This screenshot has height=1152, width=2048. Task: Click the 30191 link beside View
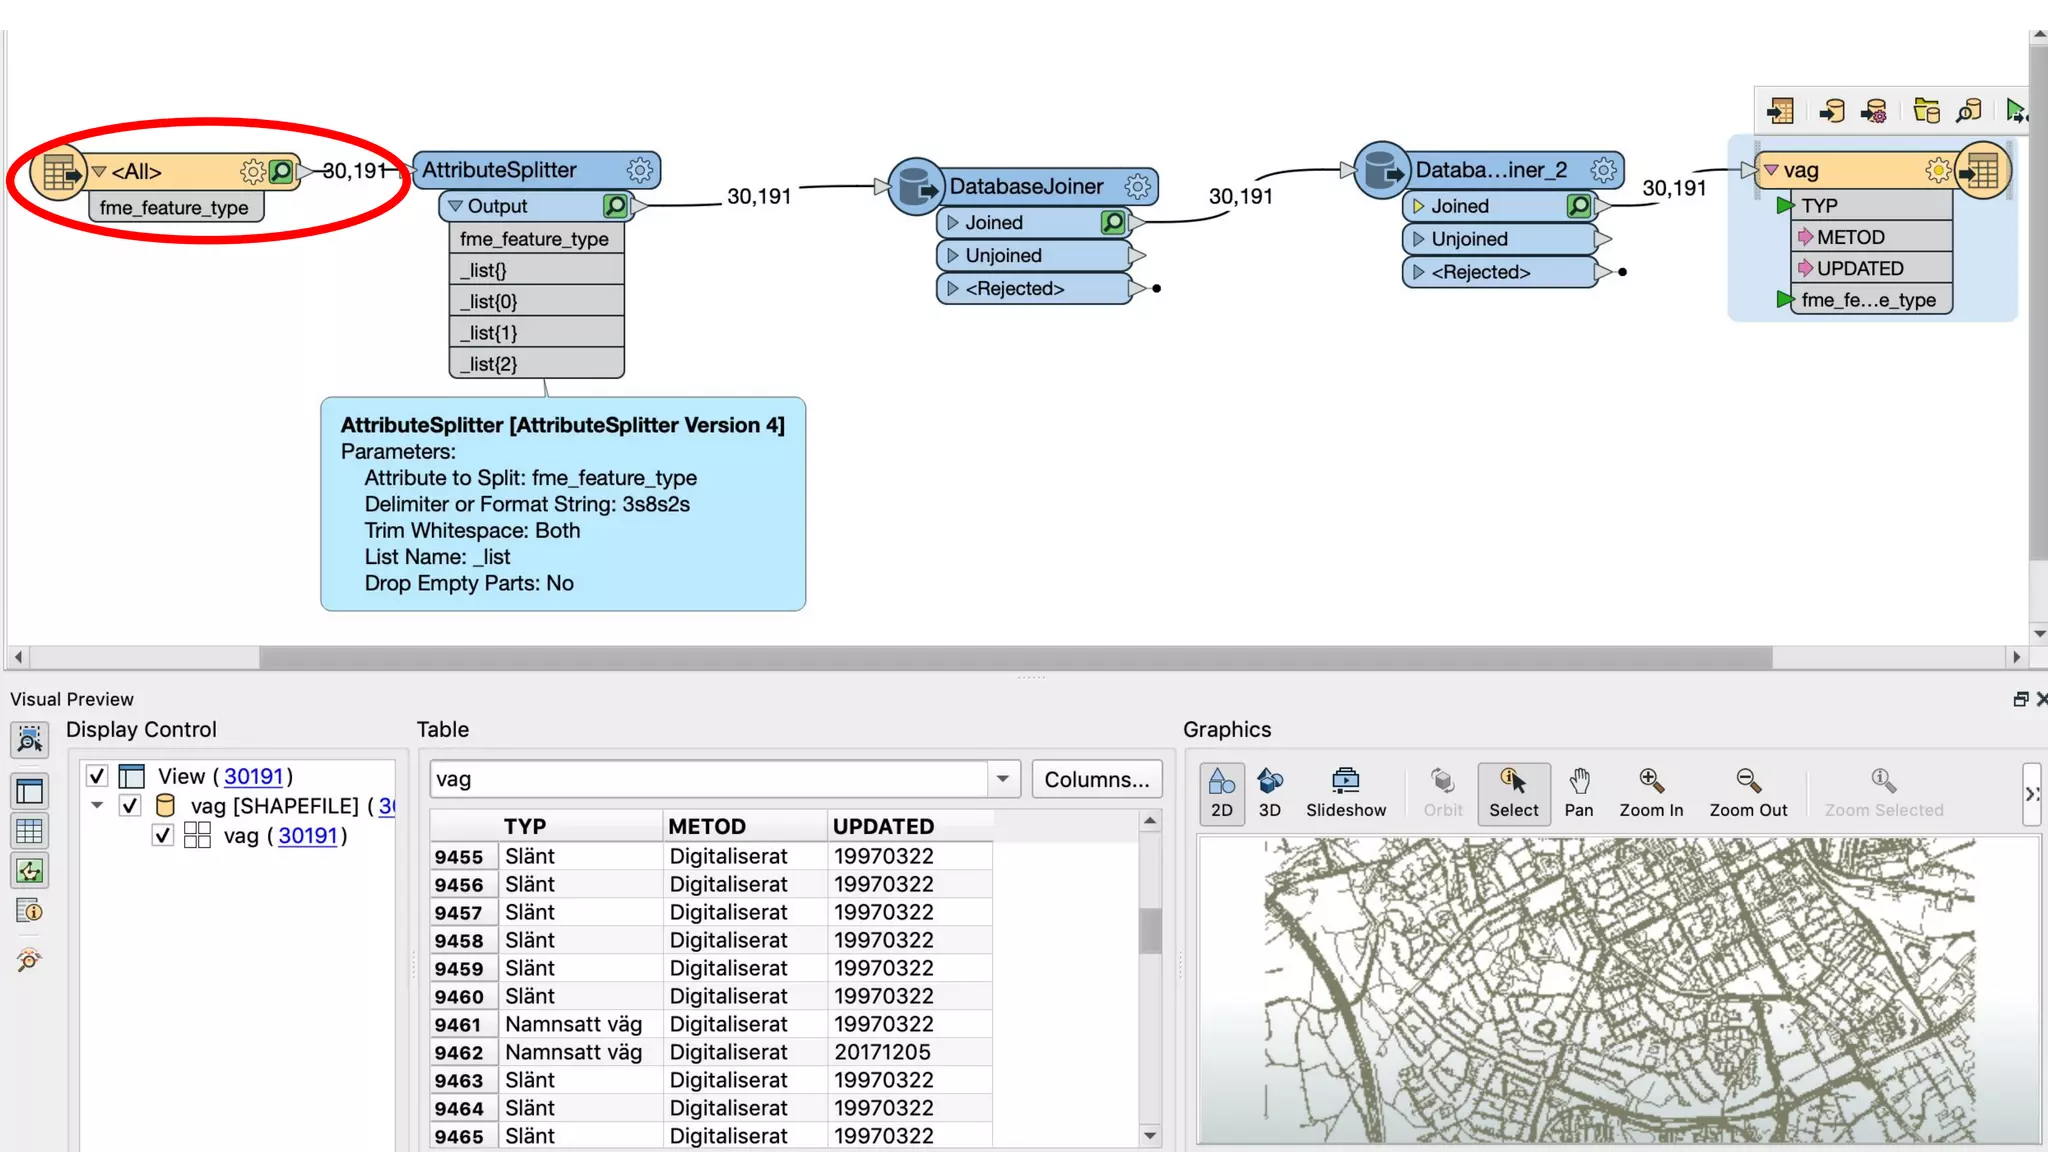pos(253,776)
